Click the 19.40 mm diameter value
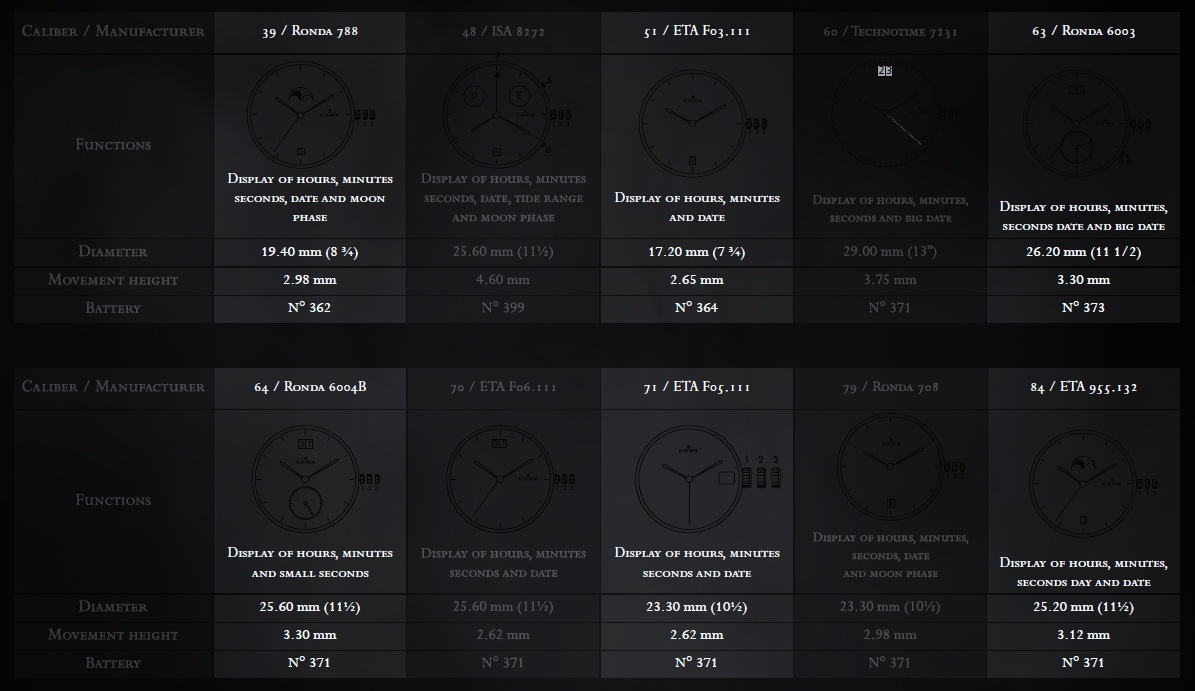 pos(310,252)
